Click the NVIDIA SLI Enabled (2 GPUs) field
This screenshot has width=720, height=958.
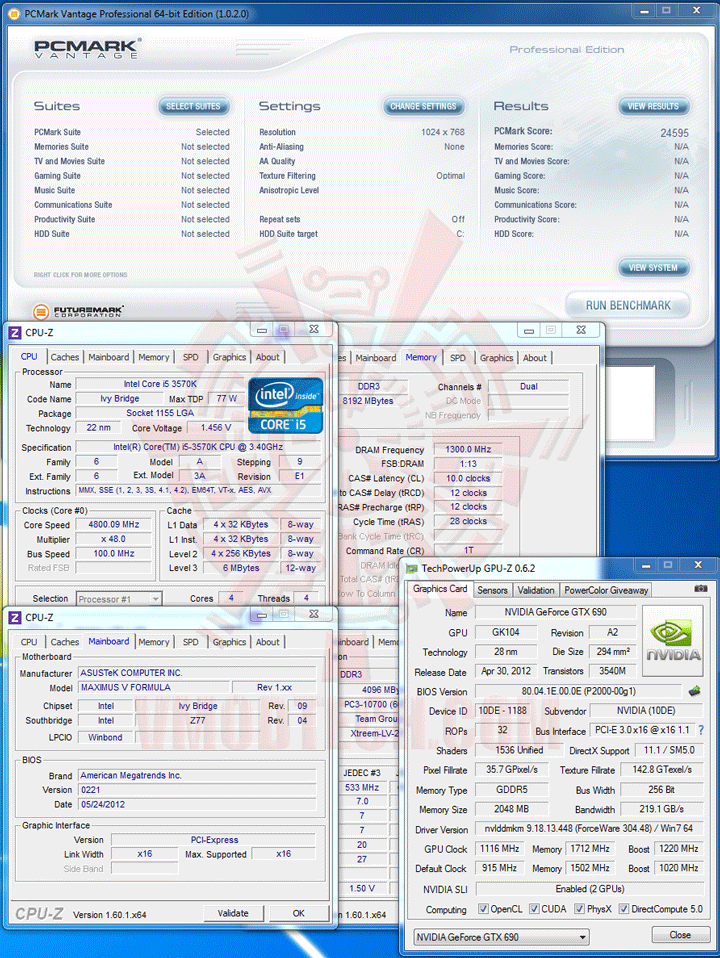click(590, 889)
